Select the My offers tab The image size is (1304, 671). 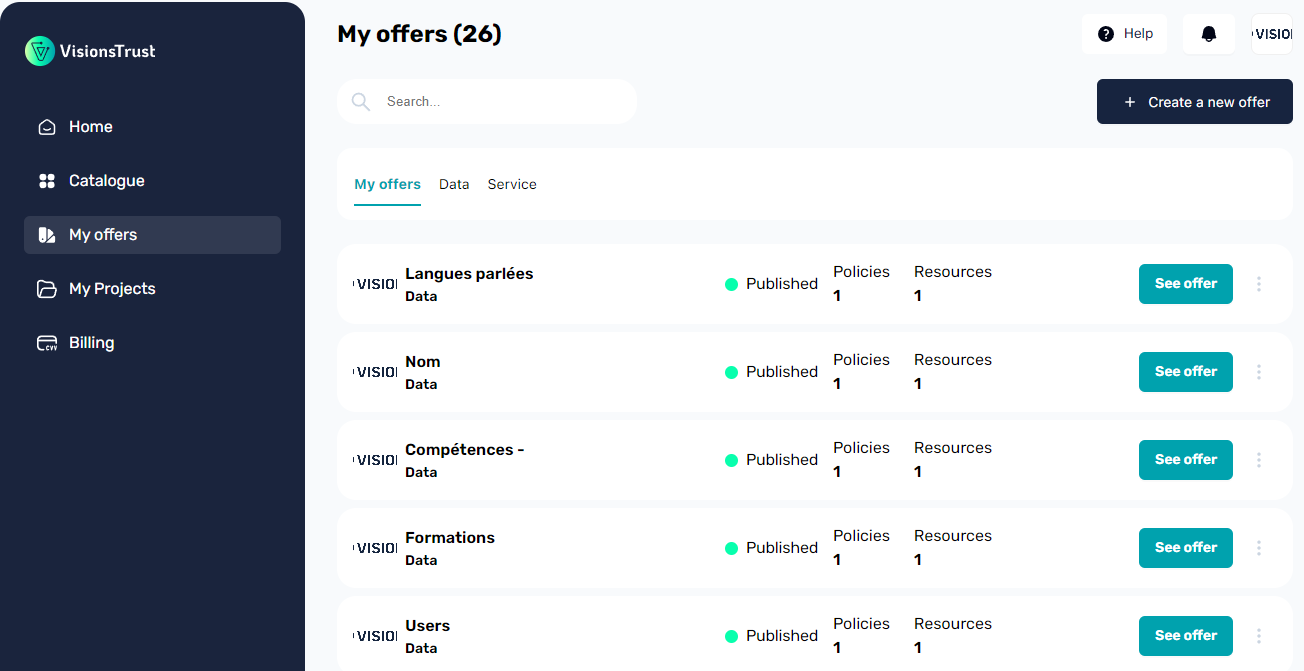click(x=387, y=184)
